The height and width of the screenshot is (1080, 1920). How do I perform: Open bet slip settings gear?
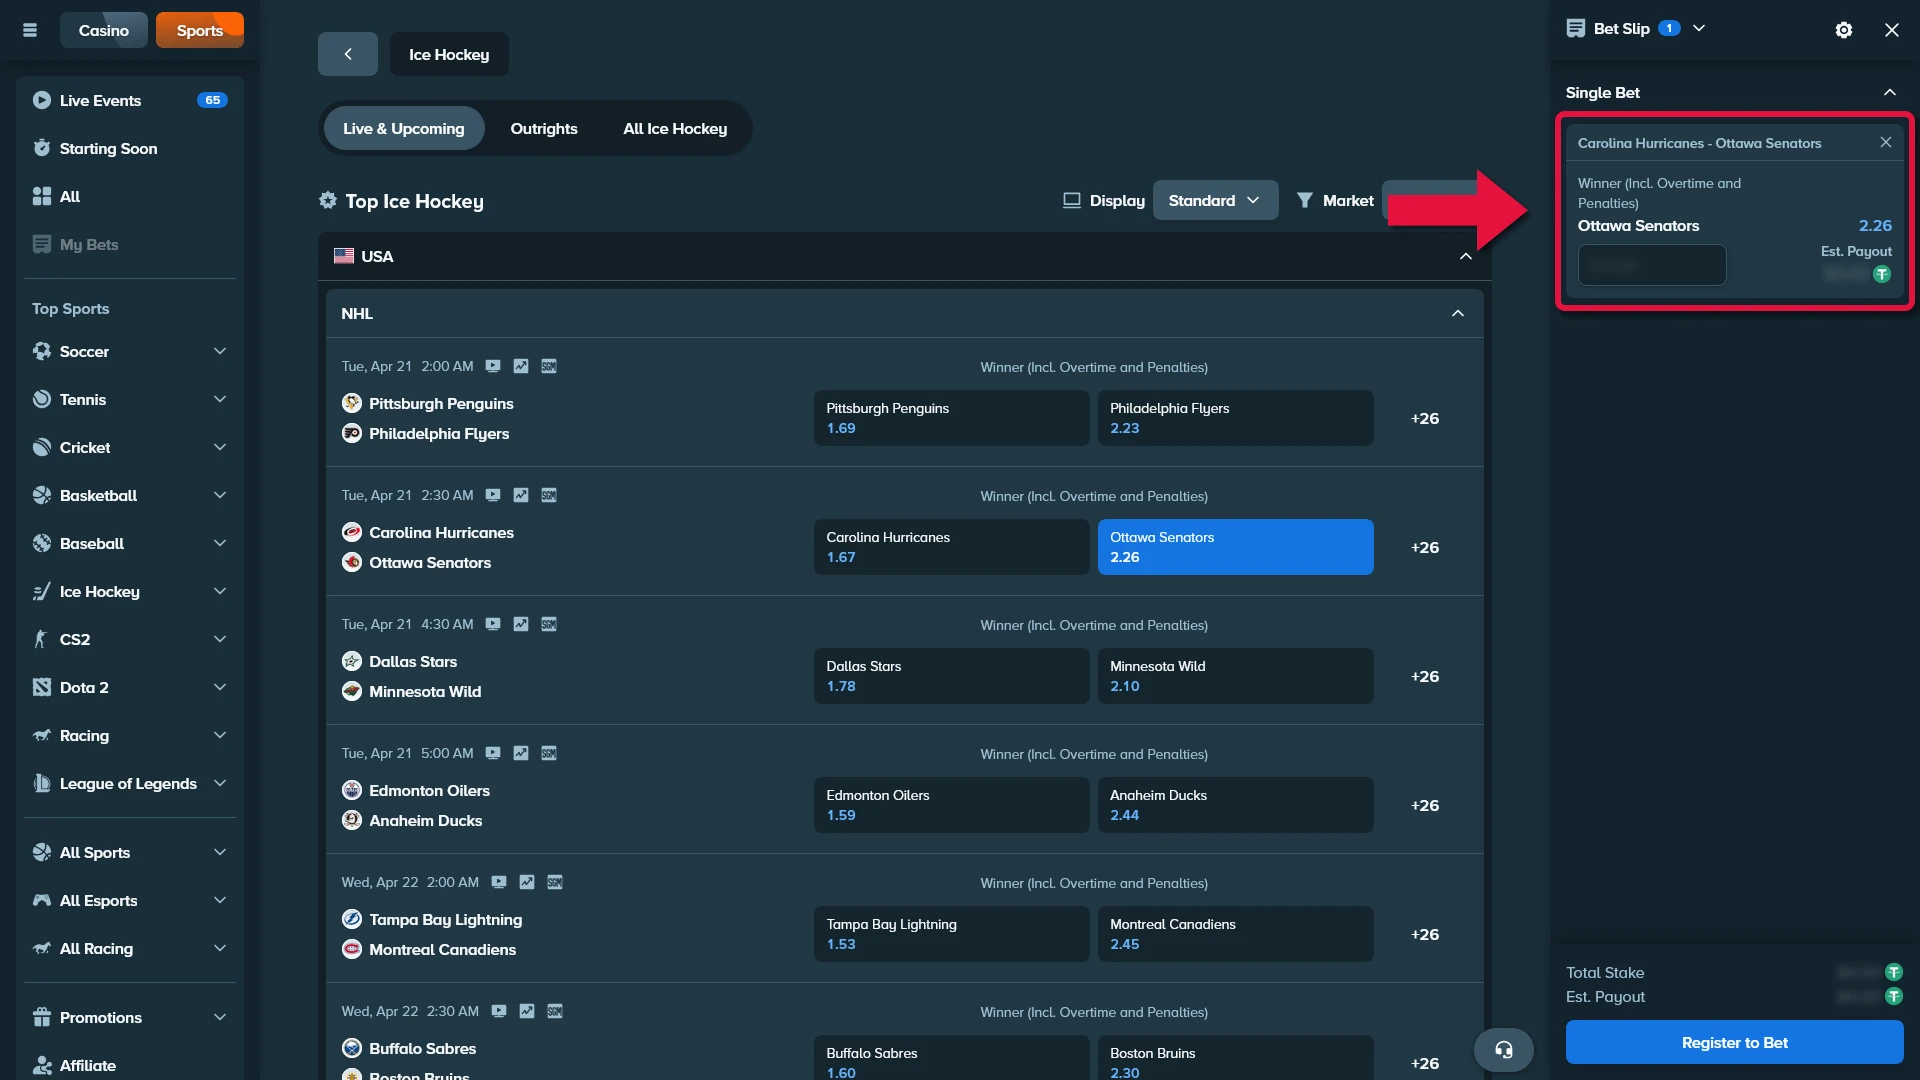1844,30
